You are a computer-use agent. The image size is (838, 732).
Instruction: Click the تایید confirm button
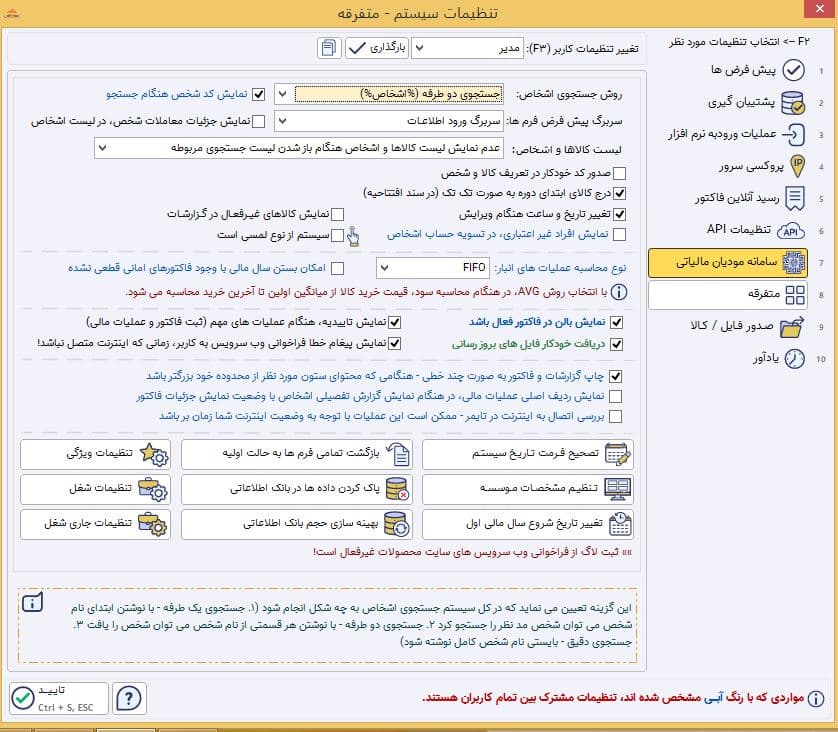59,698
